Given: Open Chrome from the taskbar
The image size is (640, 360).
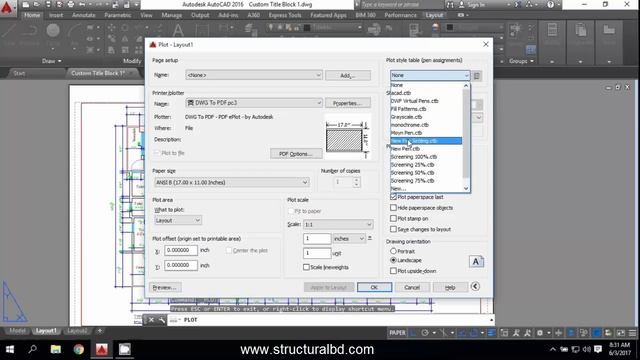Looking at the screenshot, I should [79, 349].
